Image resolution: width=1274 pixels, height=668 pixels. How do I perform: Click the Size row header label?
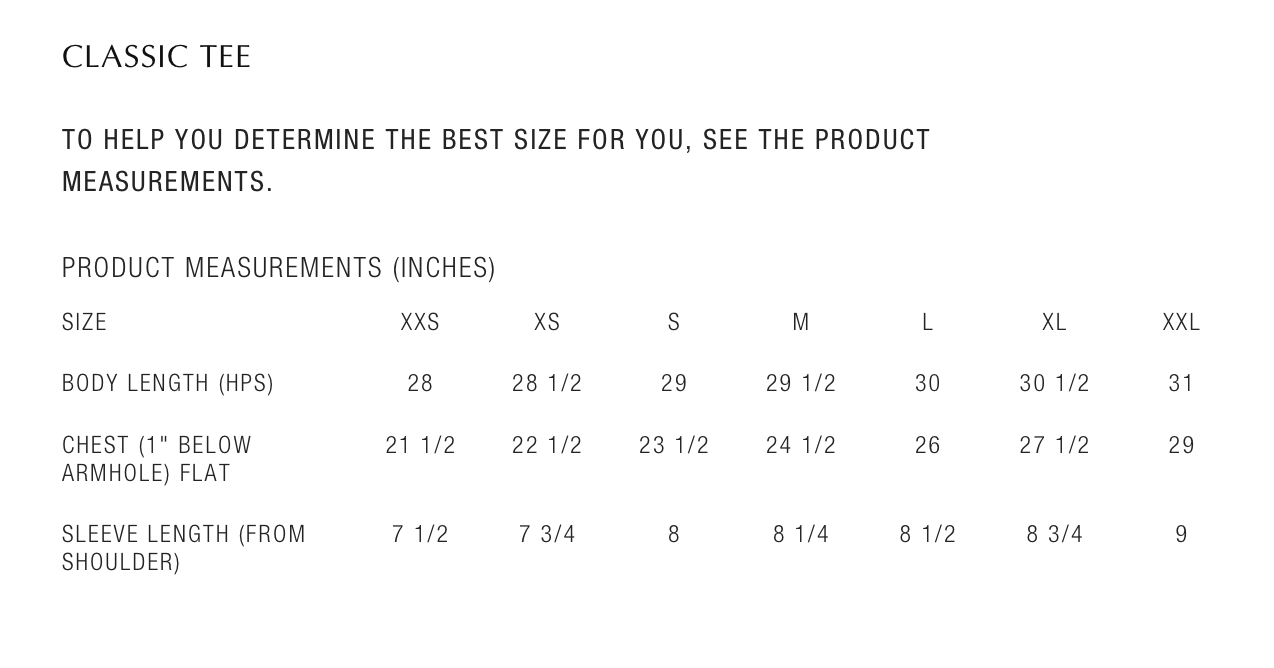click(x=84, y=322)
